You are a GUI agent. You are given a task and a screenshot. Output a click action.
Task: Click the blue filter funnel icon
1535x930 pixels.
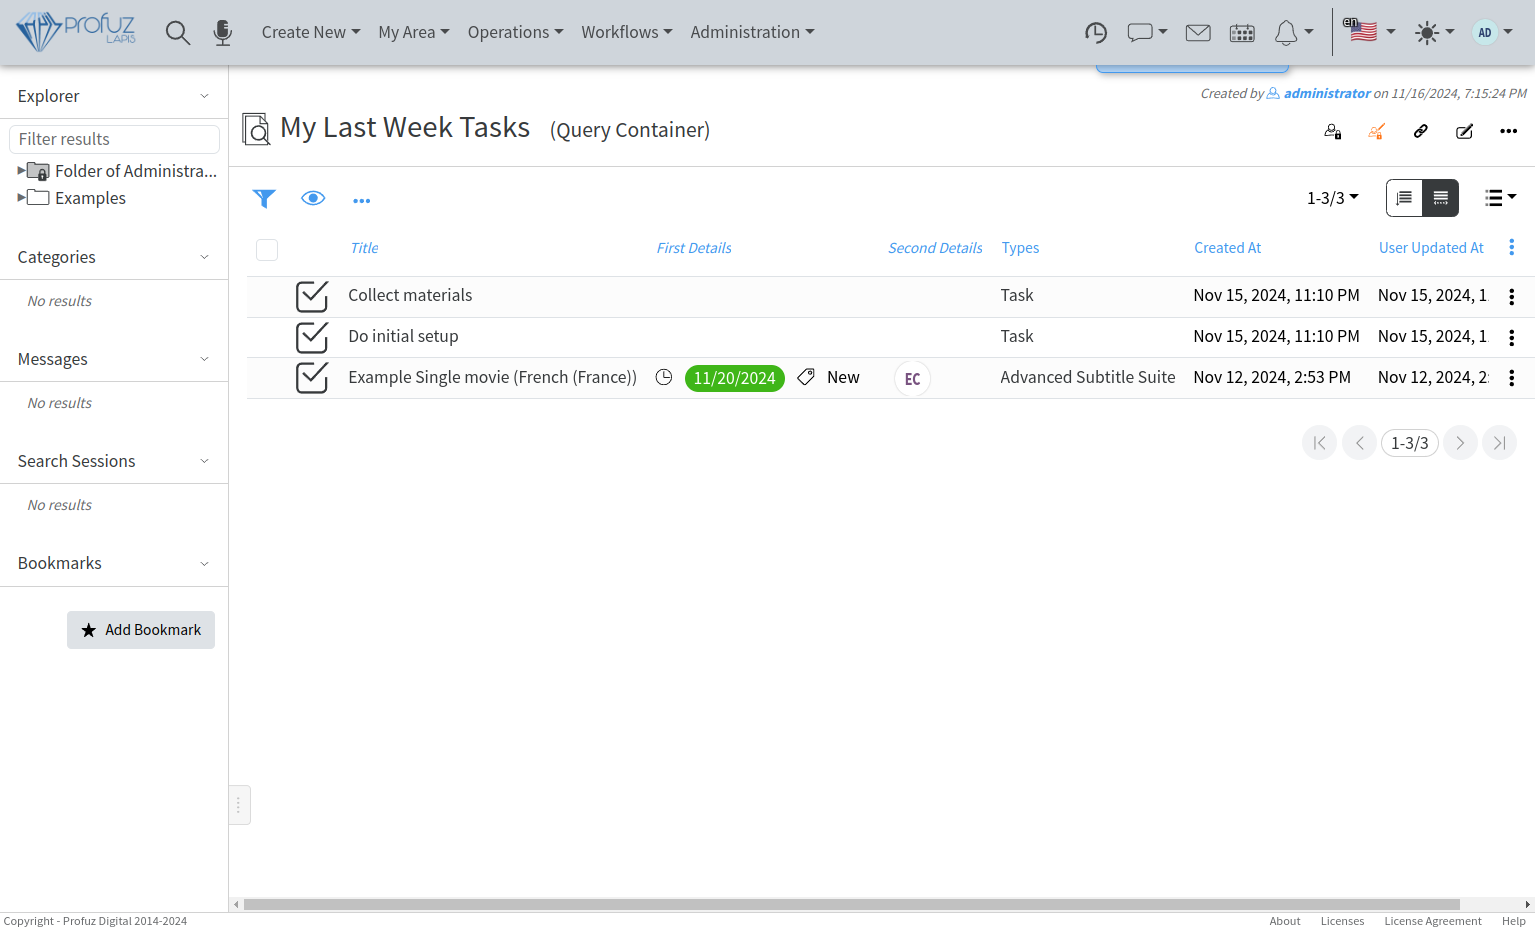[264, 199]
